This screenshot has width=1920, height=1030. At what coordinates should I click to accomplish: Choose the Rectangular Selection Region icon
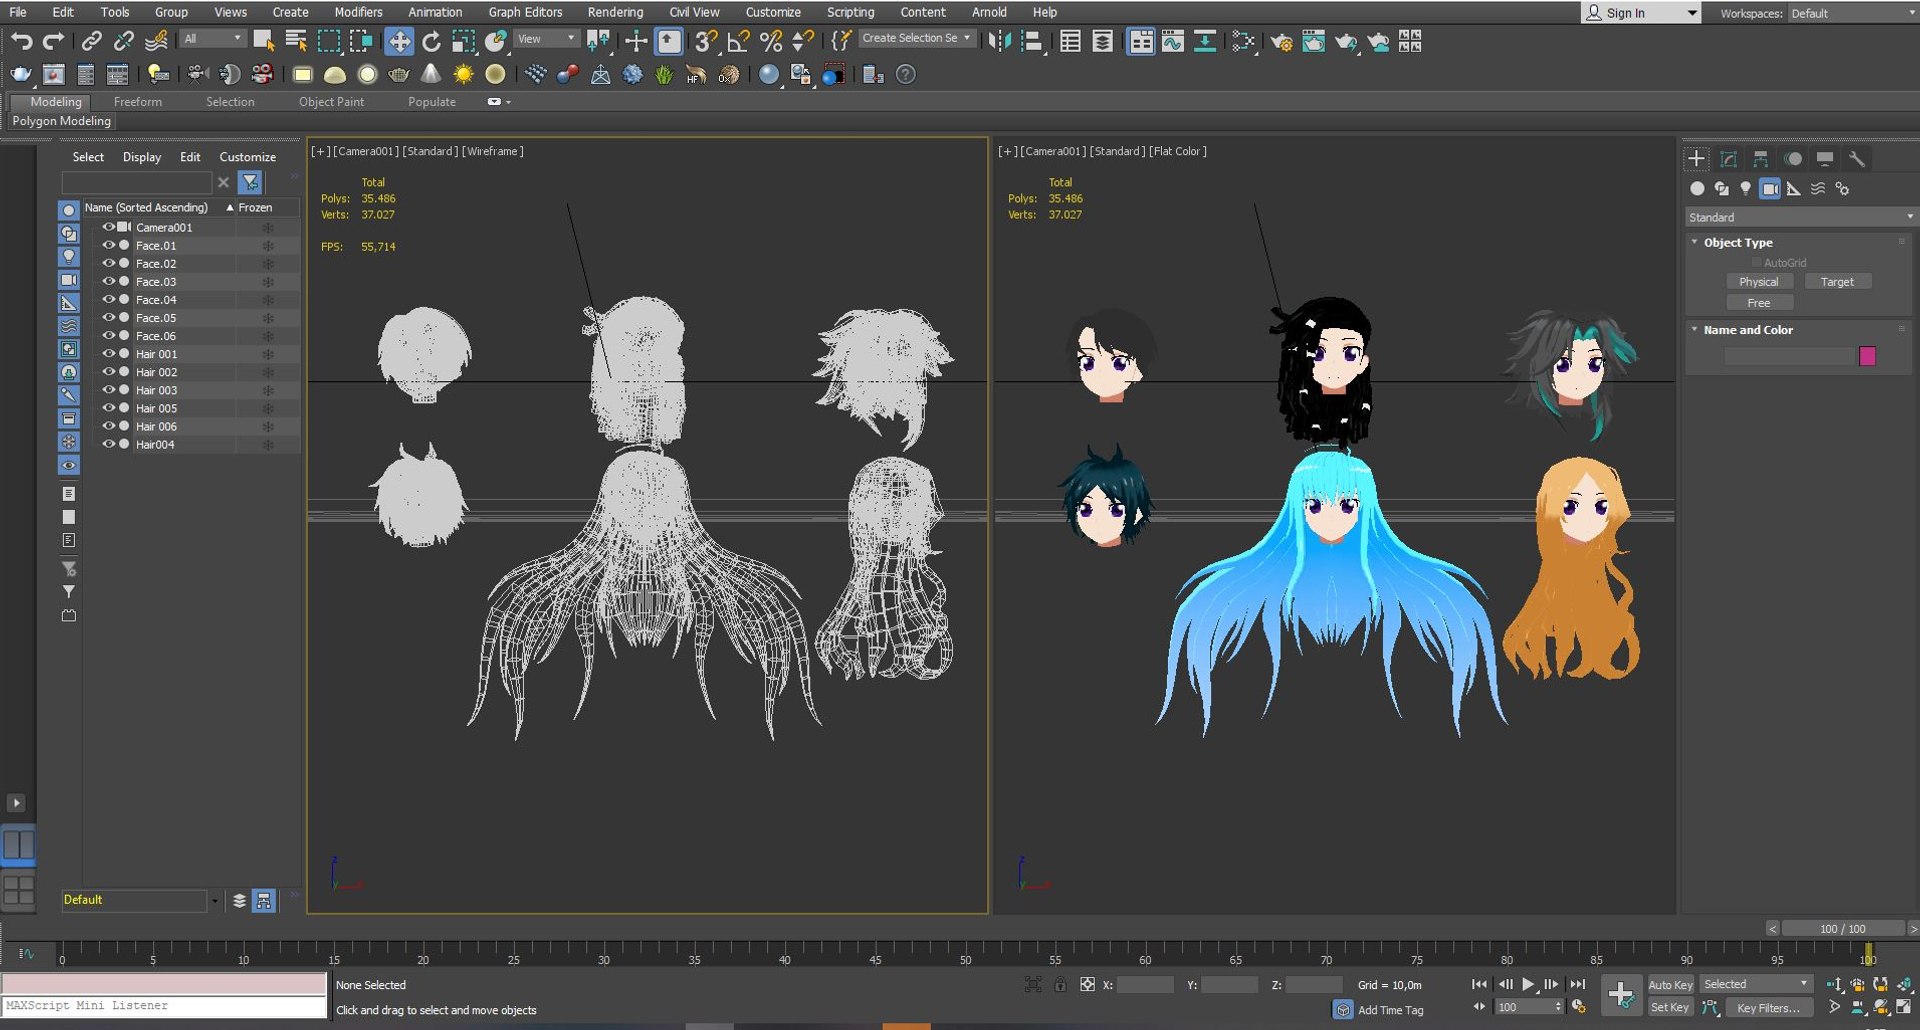pos(329,41)
